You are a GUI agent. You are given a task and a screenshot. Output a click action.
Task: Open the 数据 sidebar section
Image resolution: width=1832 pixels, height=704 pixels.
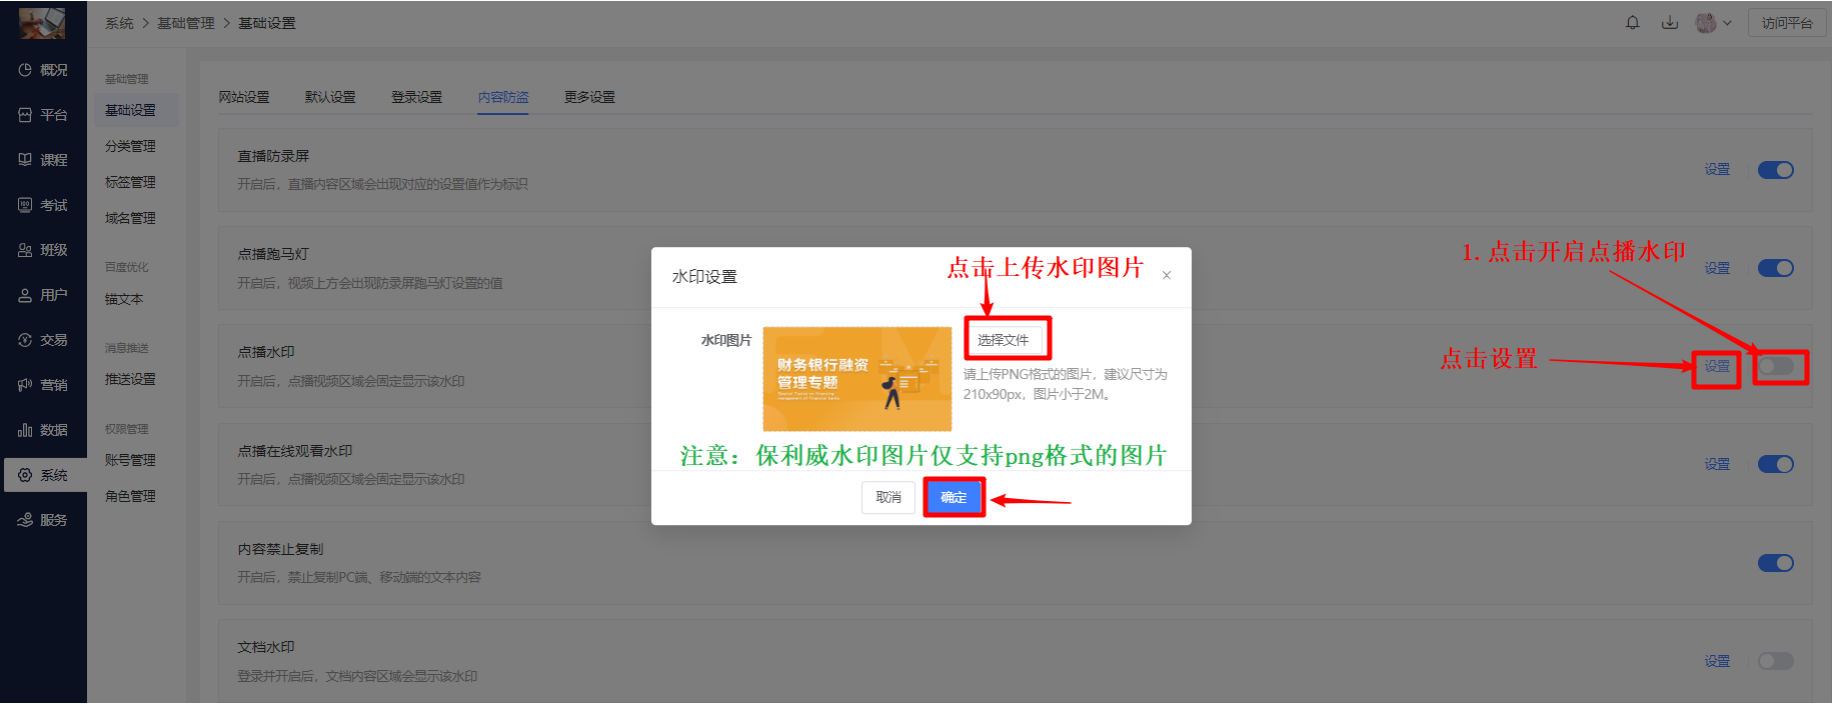coord(43,430)
